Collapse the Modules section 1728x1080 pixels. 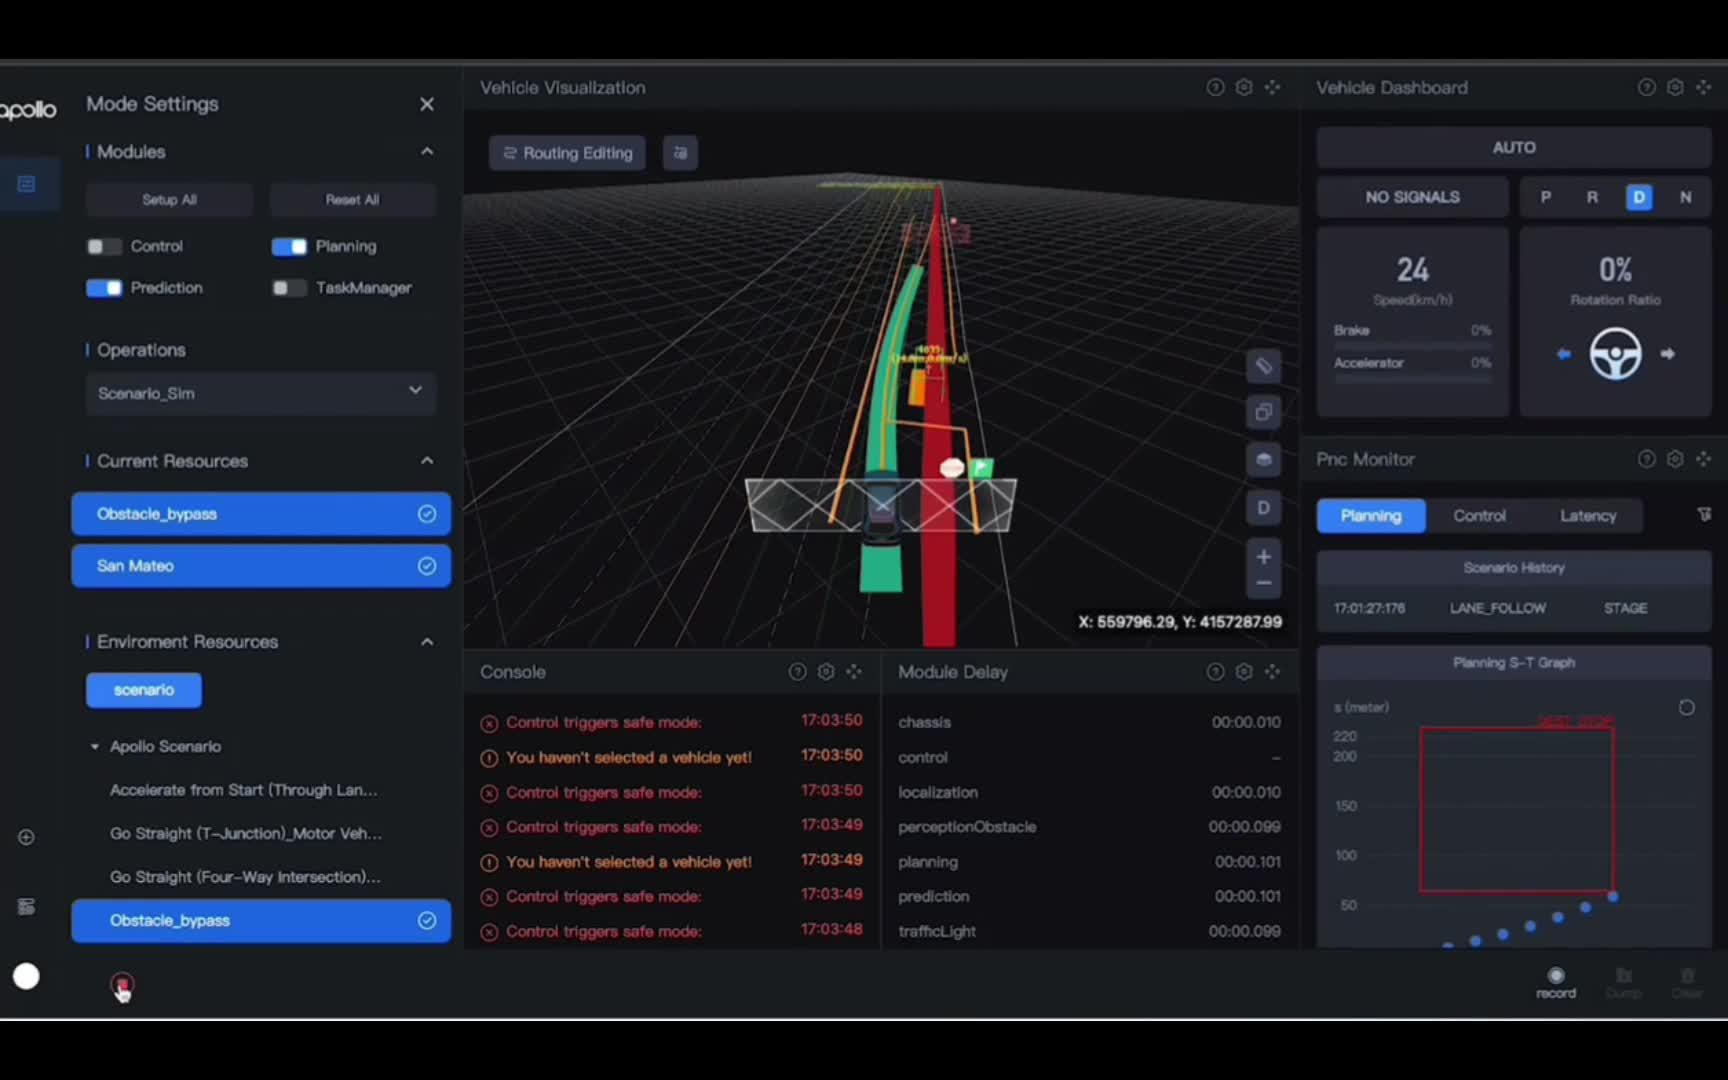427,151
